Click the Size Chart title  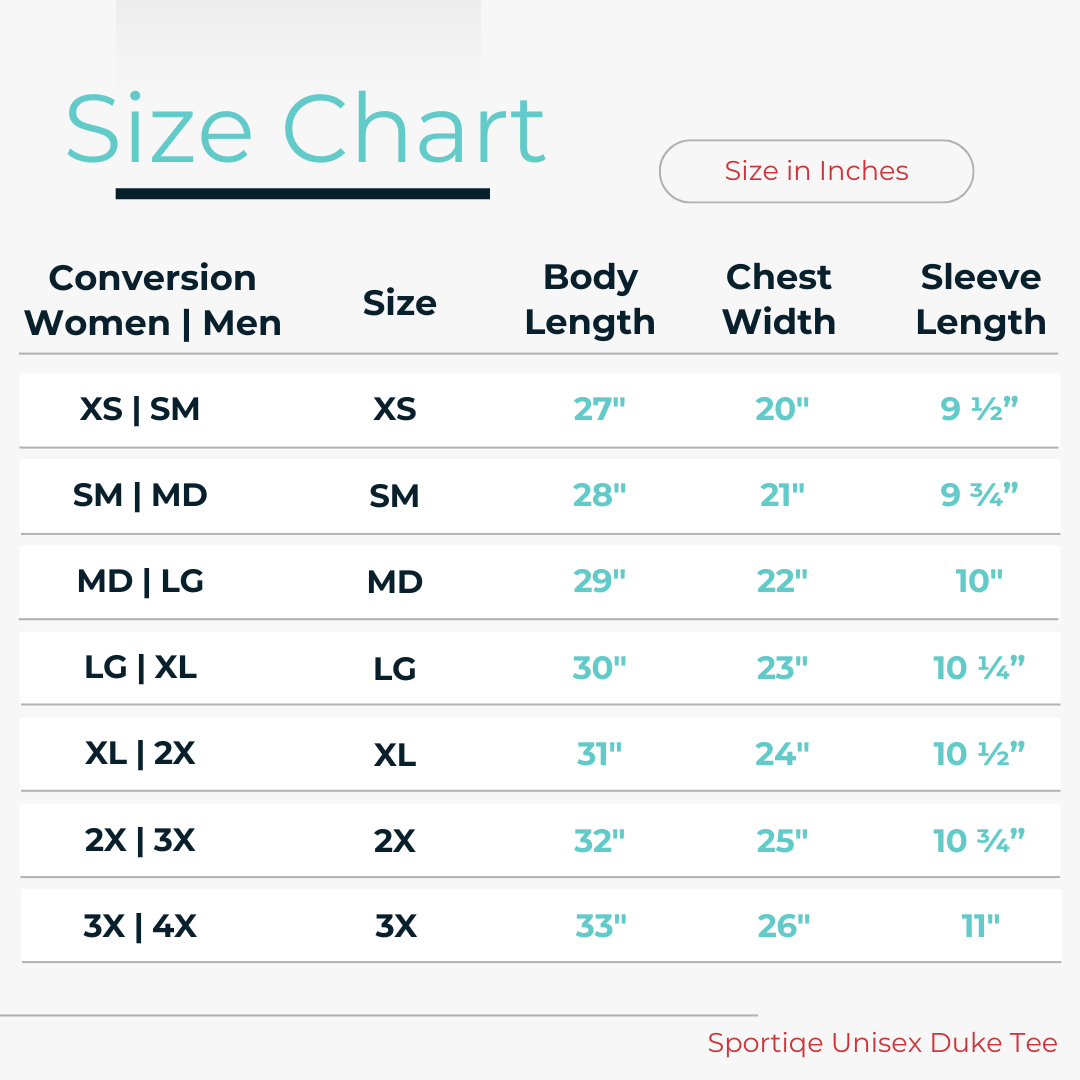point(305,130)
